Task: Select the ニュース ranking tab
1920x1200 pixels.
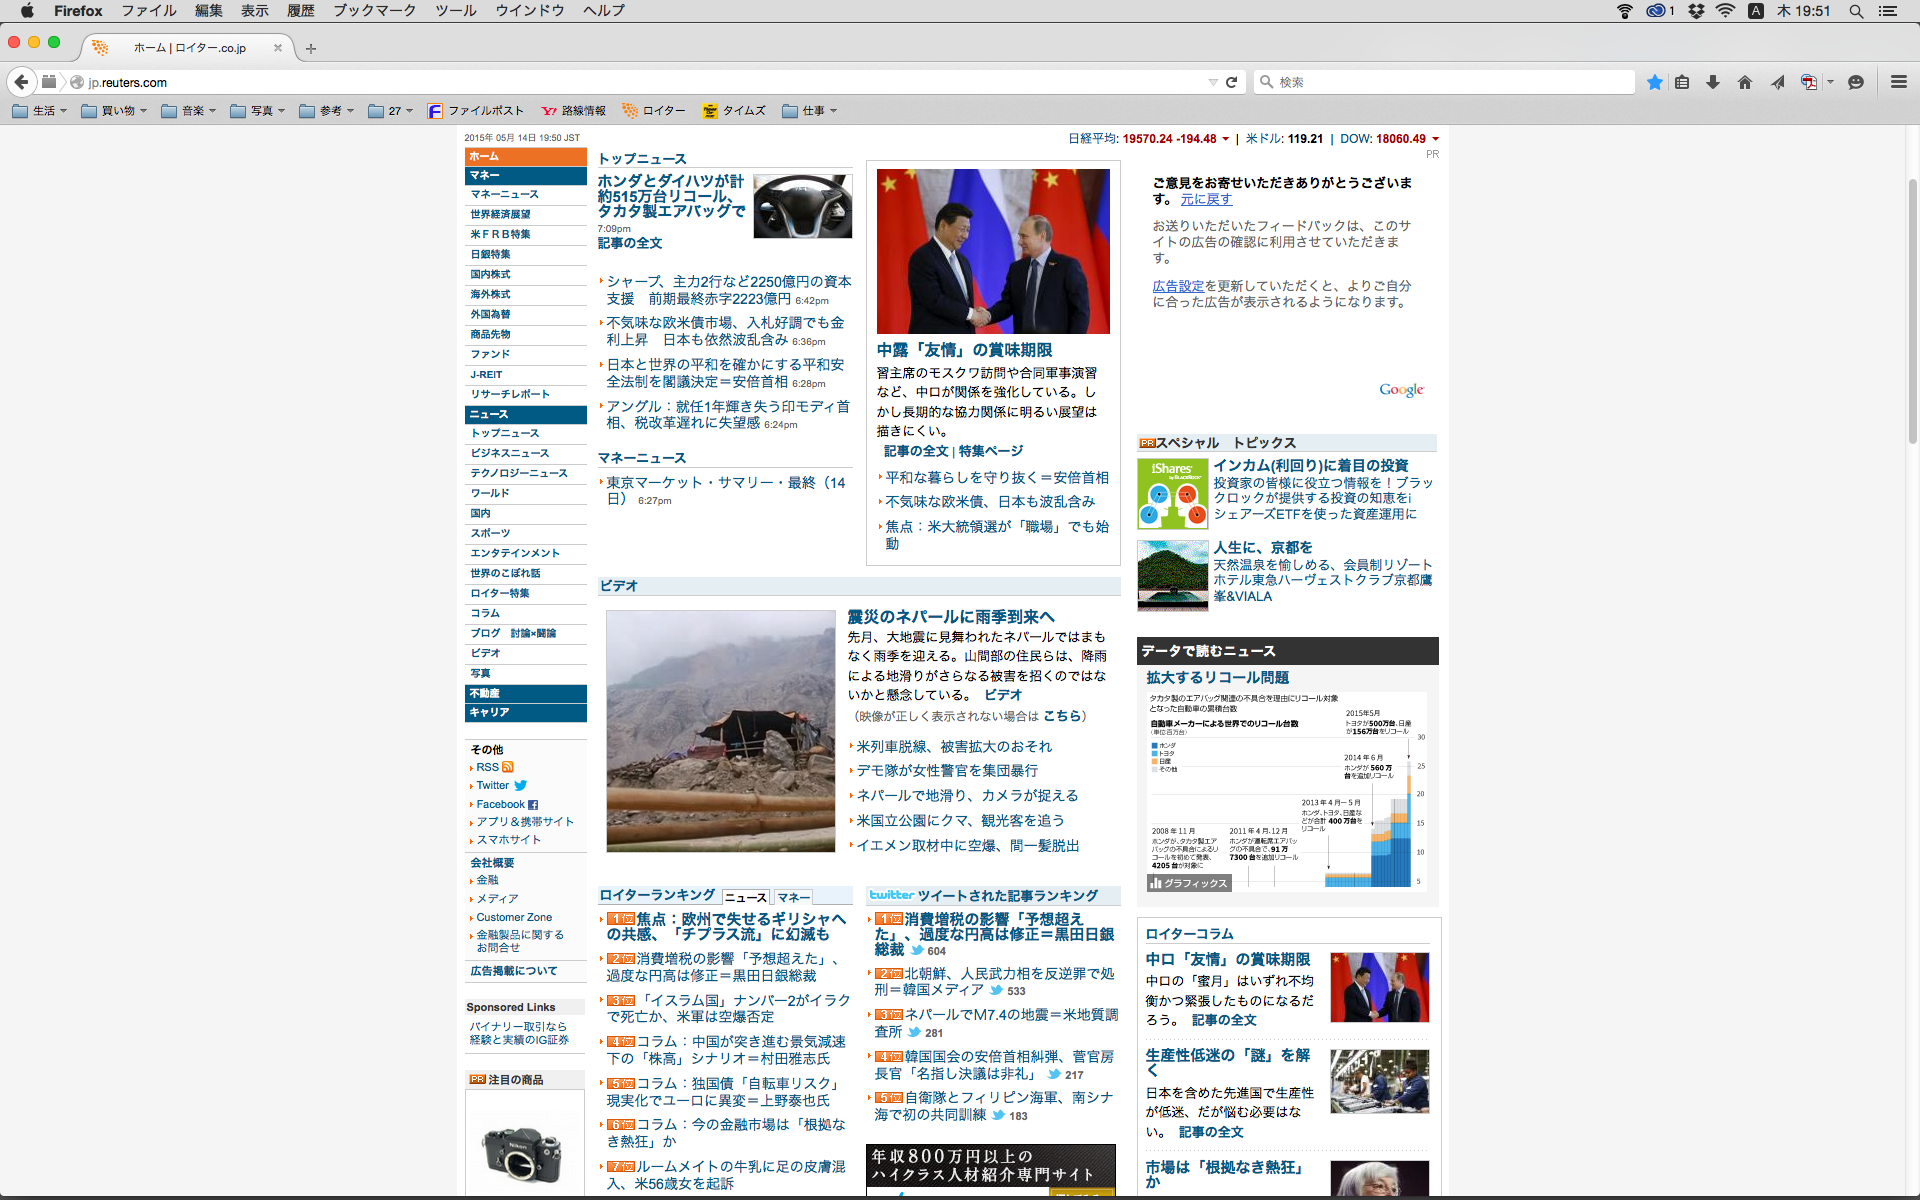Action: (746, 897)
